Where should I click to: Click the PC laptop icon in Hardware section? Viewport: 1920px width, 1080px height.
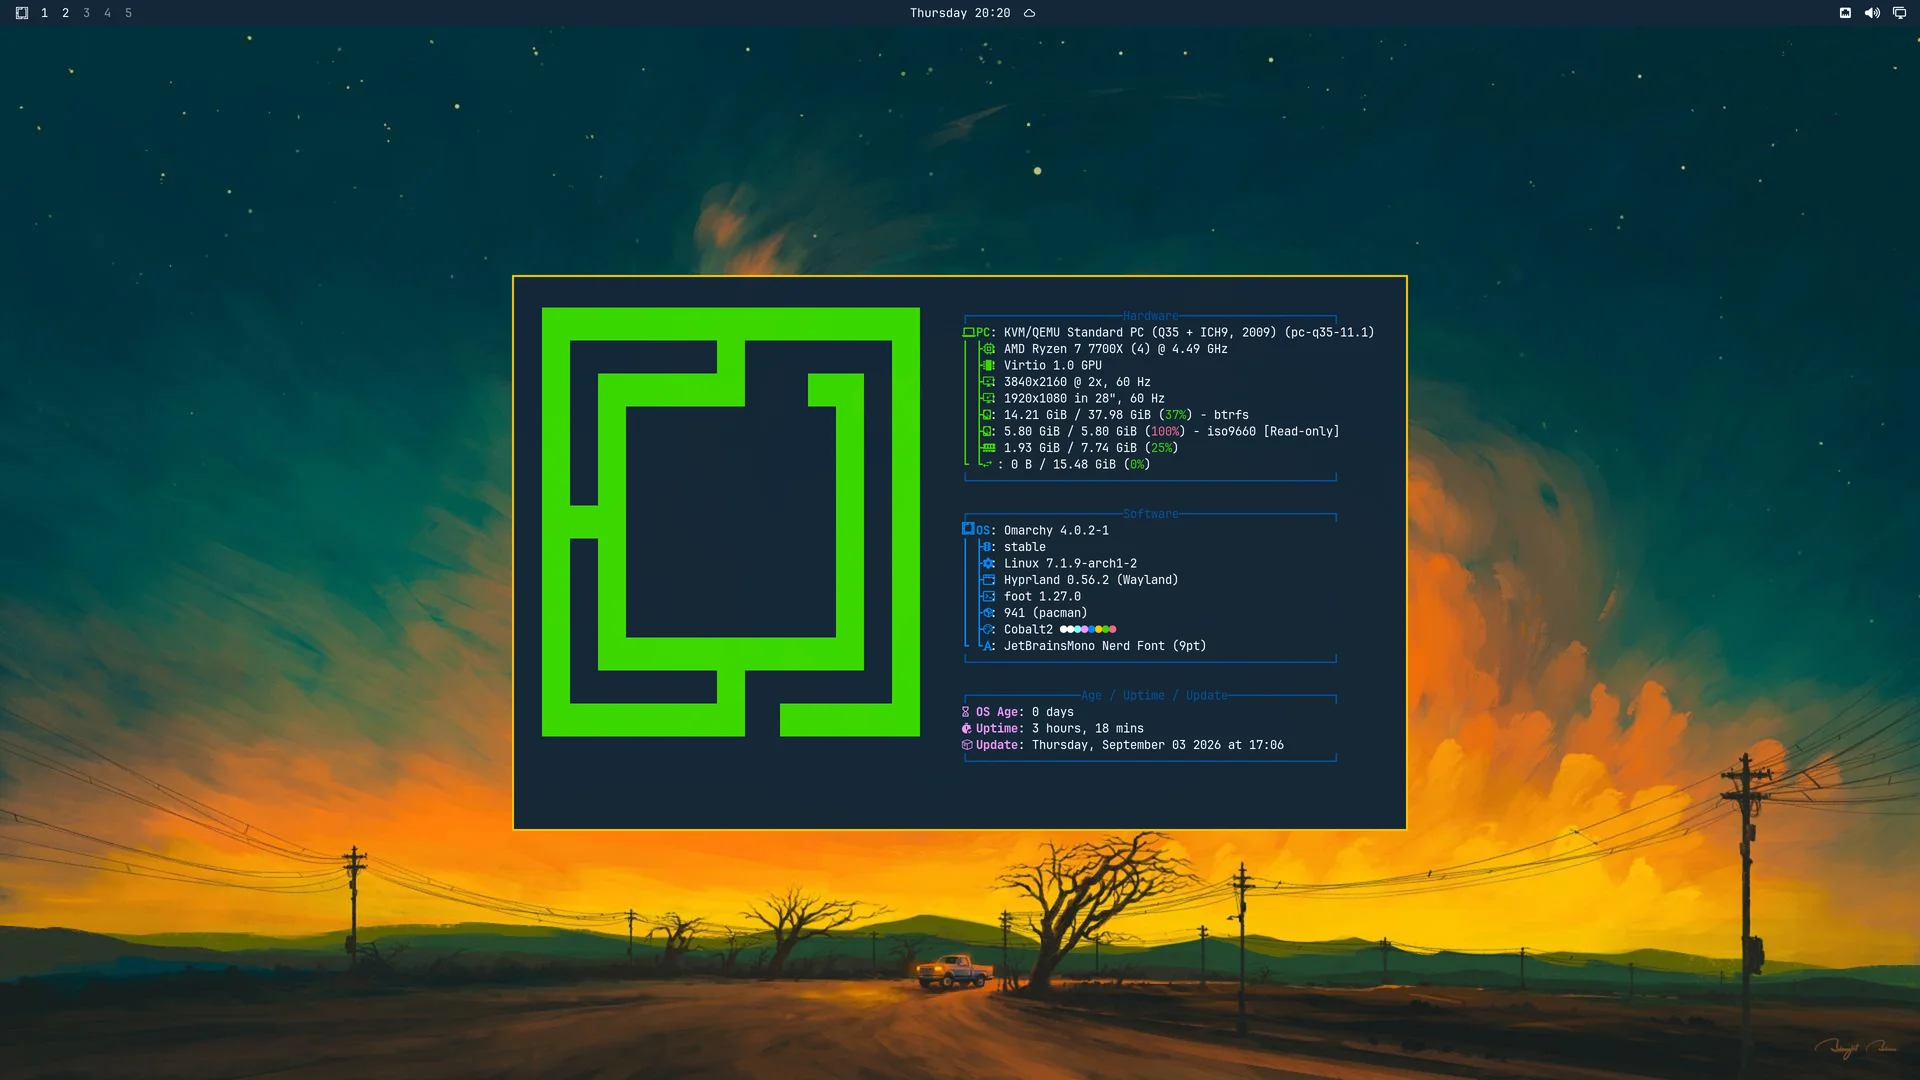pyautogui.click(x=968, y=332)
